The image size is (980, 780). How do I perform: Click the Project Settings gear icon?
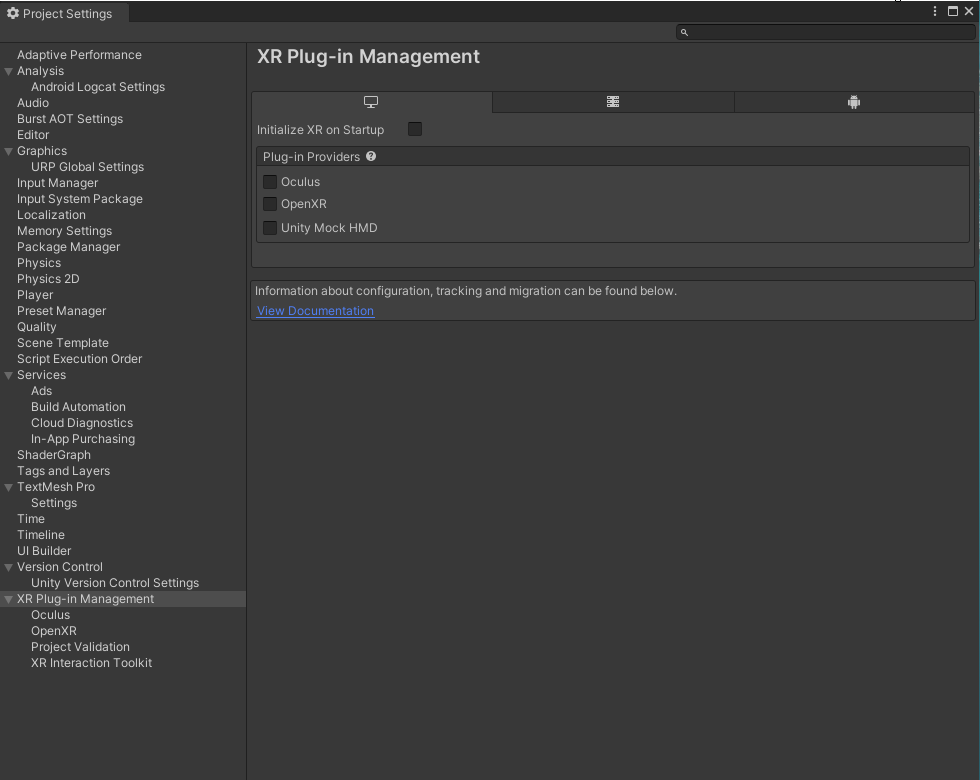pyautogui.click(x=13, y=14)
